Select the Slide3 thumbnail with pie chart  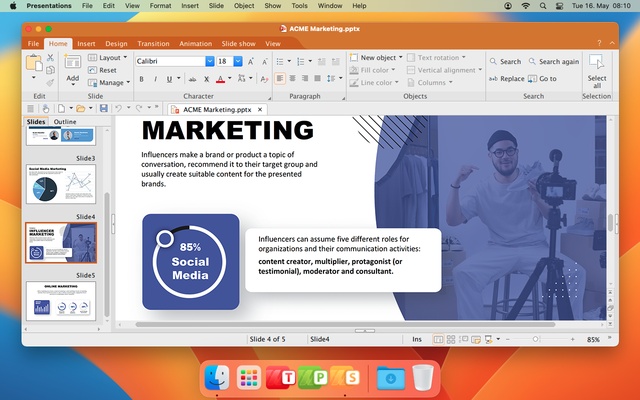61,184
